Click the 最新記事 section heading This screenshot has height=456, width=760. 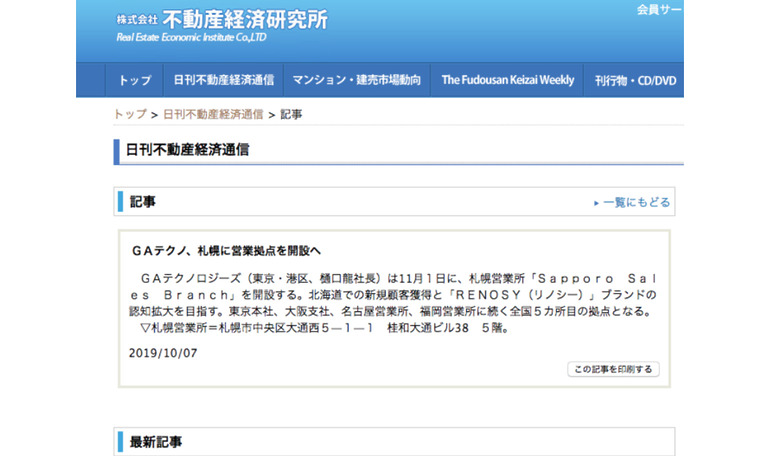(x=156, y=441)
